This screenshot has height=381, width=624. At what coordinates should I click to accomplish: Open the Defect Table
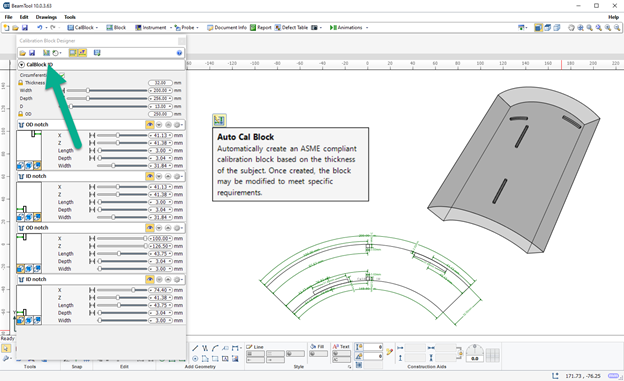point(291,27)
